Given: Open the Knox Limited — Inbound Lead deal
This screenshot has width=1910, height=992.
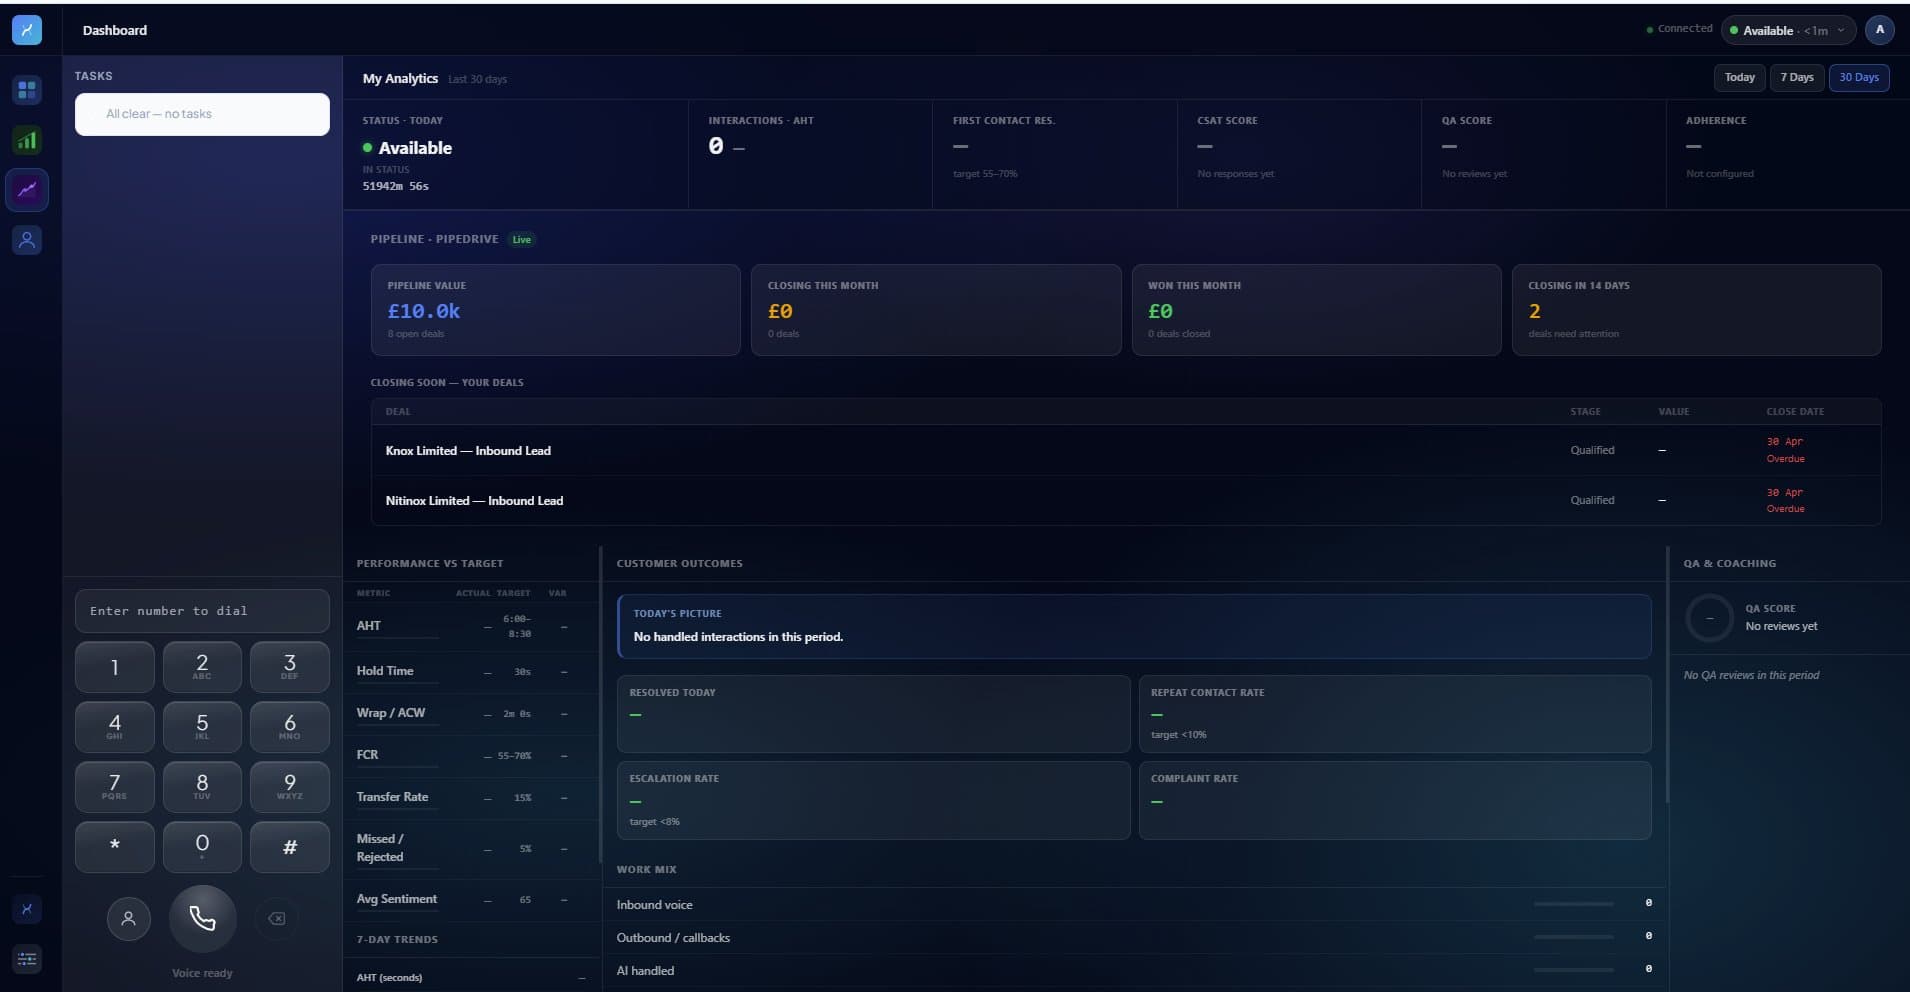Looking at the screenshot, I should [x=1126, y=450].
